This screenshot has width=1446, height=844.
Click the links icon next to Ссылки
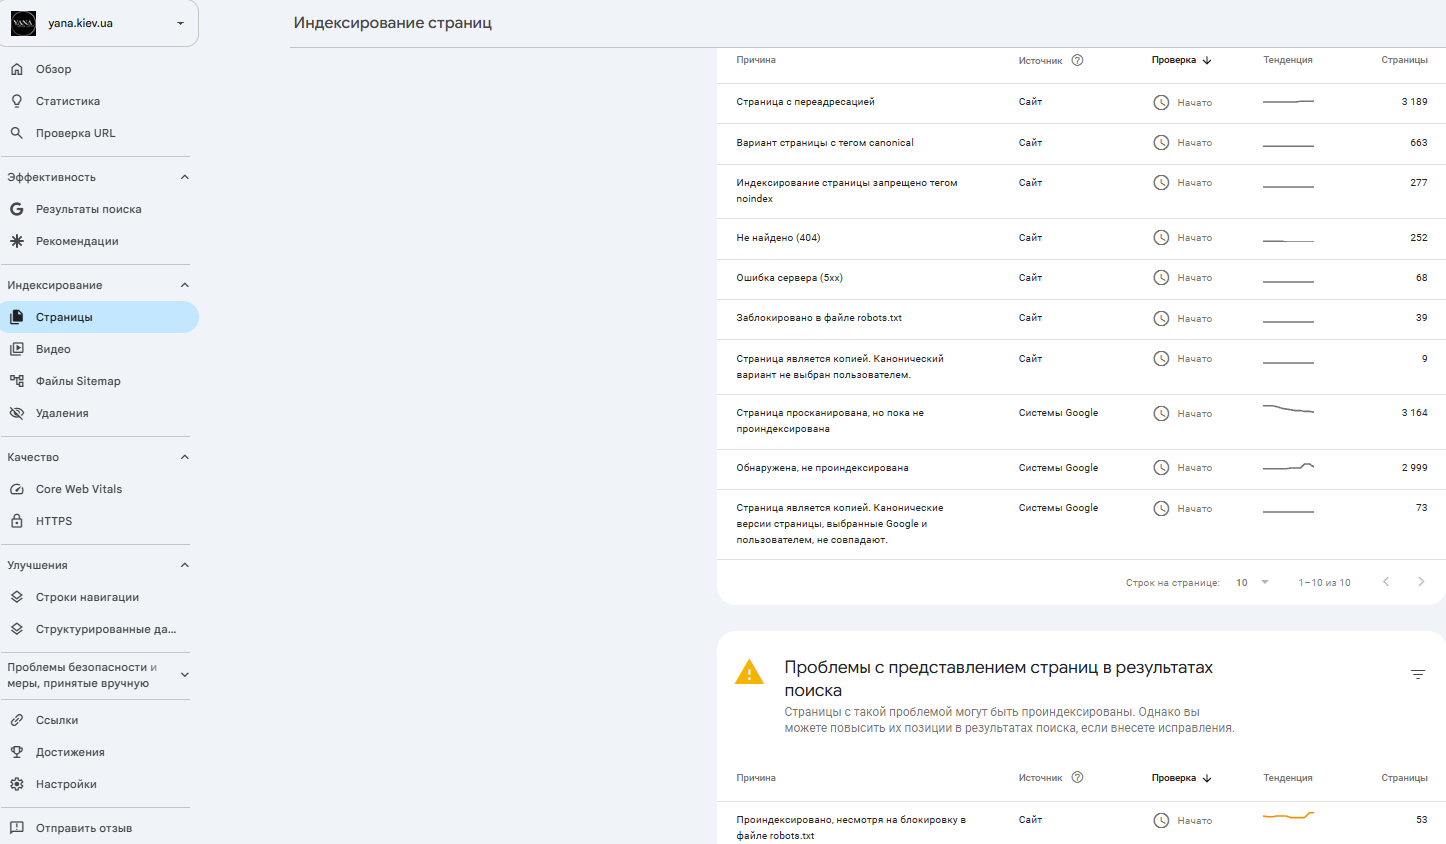(x=17, y=720)
